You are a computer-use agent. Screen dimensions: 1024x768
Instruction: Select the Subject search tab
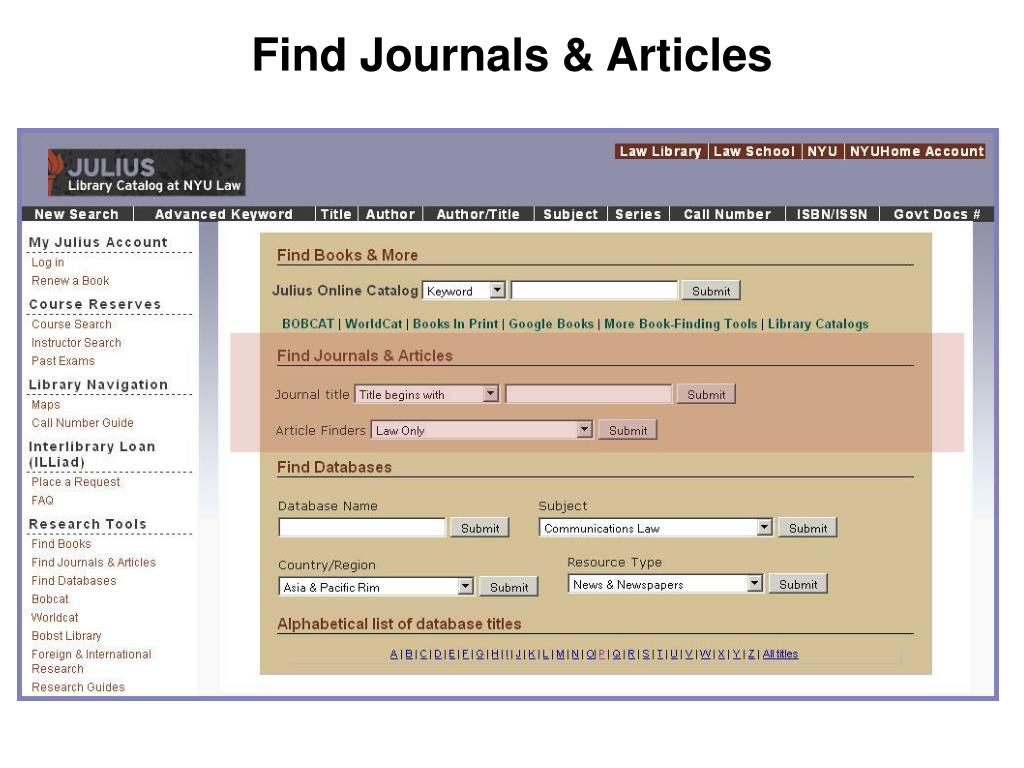coord(571,214)
